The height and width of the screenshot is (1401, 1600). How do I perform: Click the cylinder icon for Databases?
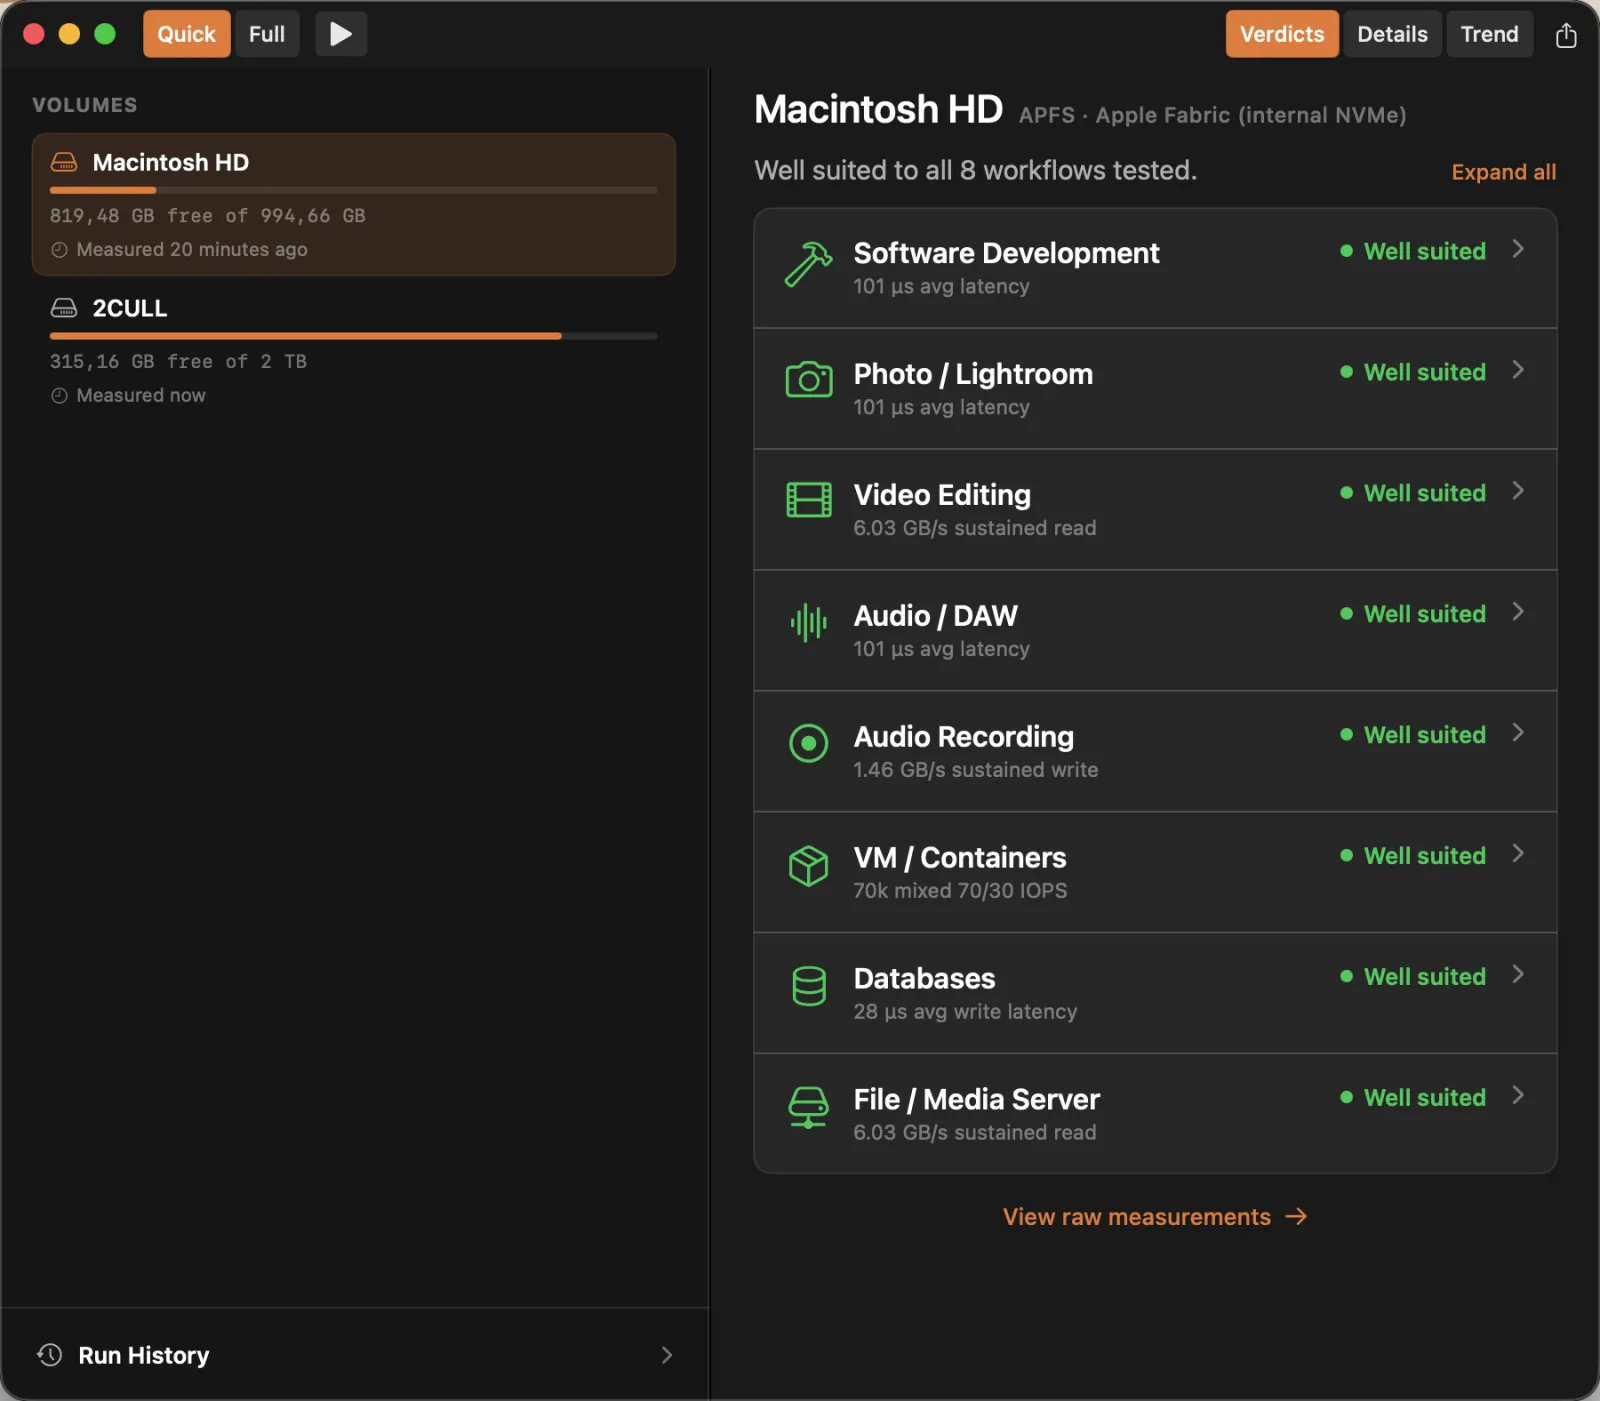[x=808, y=986]
